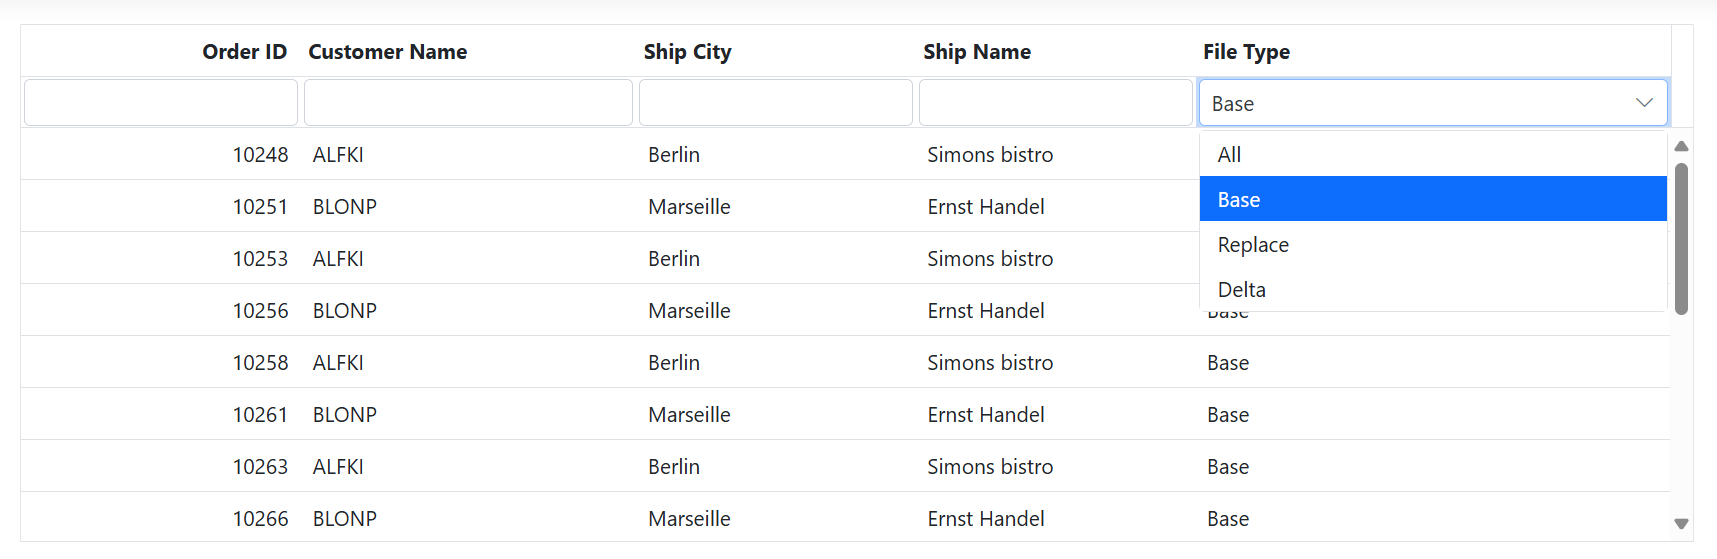Viewport: 1717px width, 559px height.
Task: Choose the highlighted Base option
Action: (1433, 199)
